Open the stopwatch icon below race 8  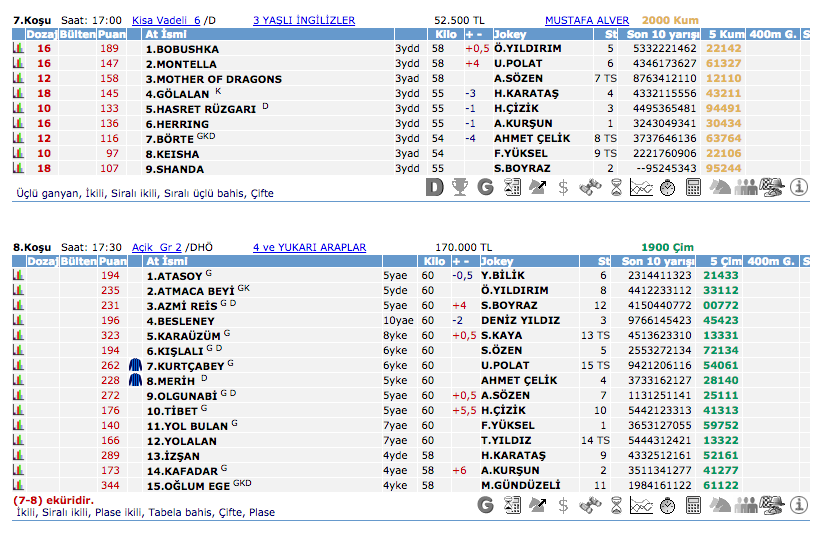coord(668,505)
